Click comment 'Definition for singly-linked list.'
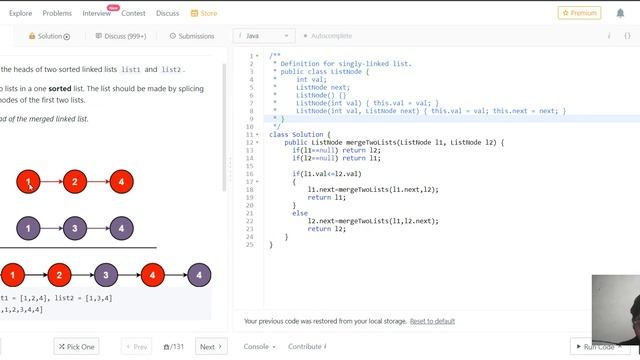Image resolution: width=640 pixels, height=360 pixels. [x=346, y=64]
